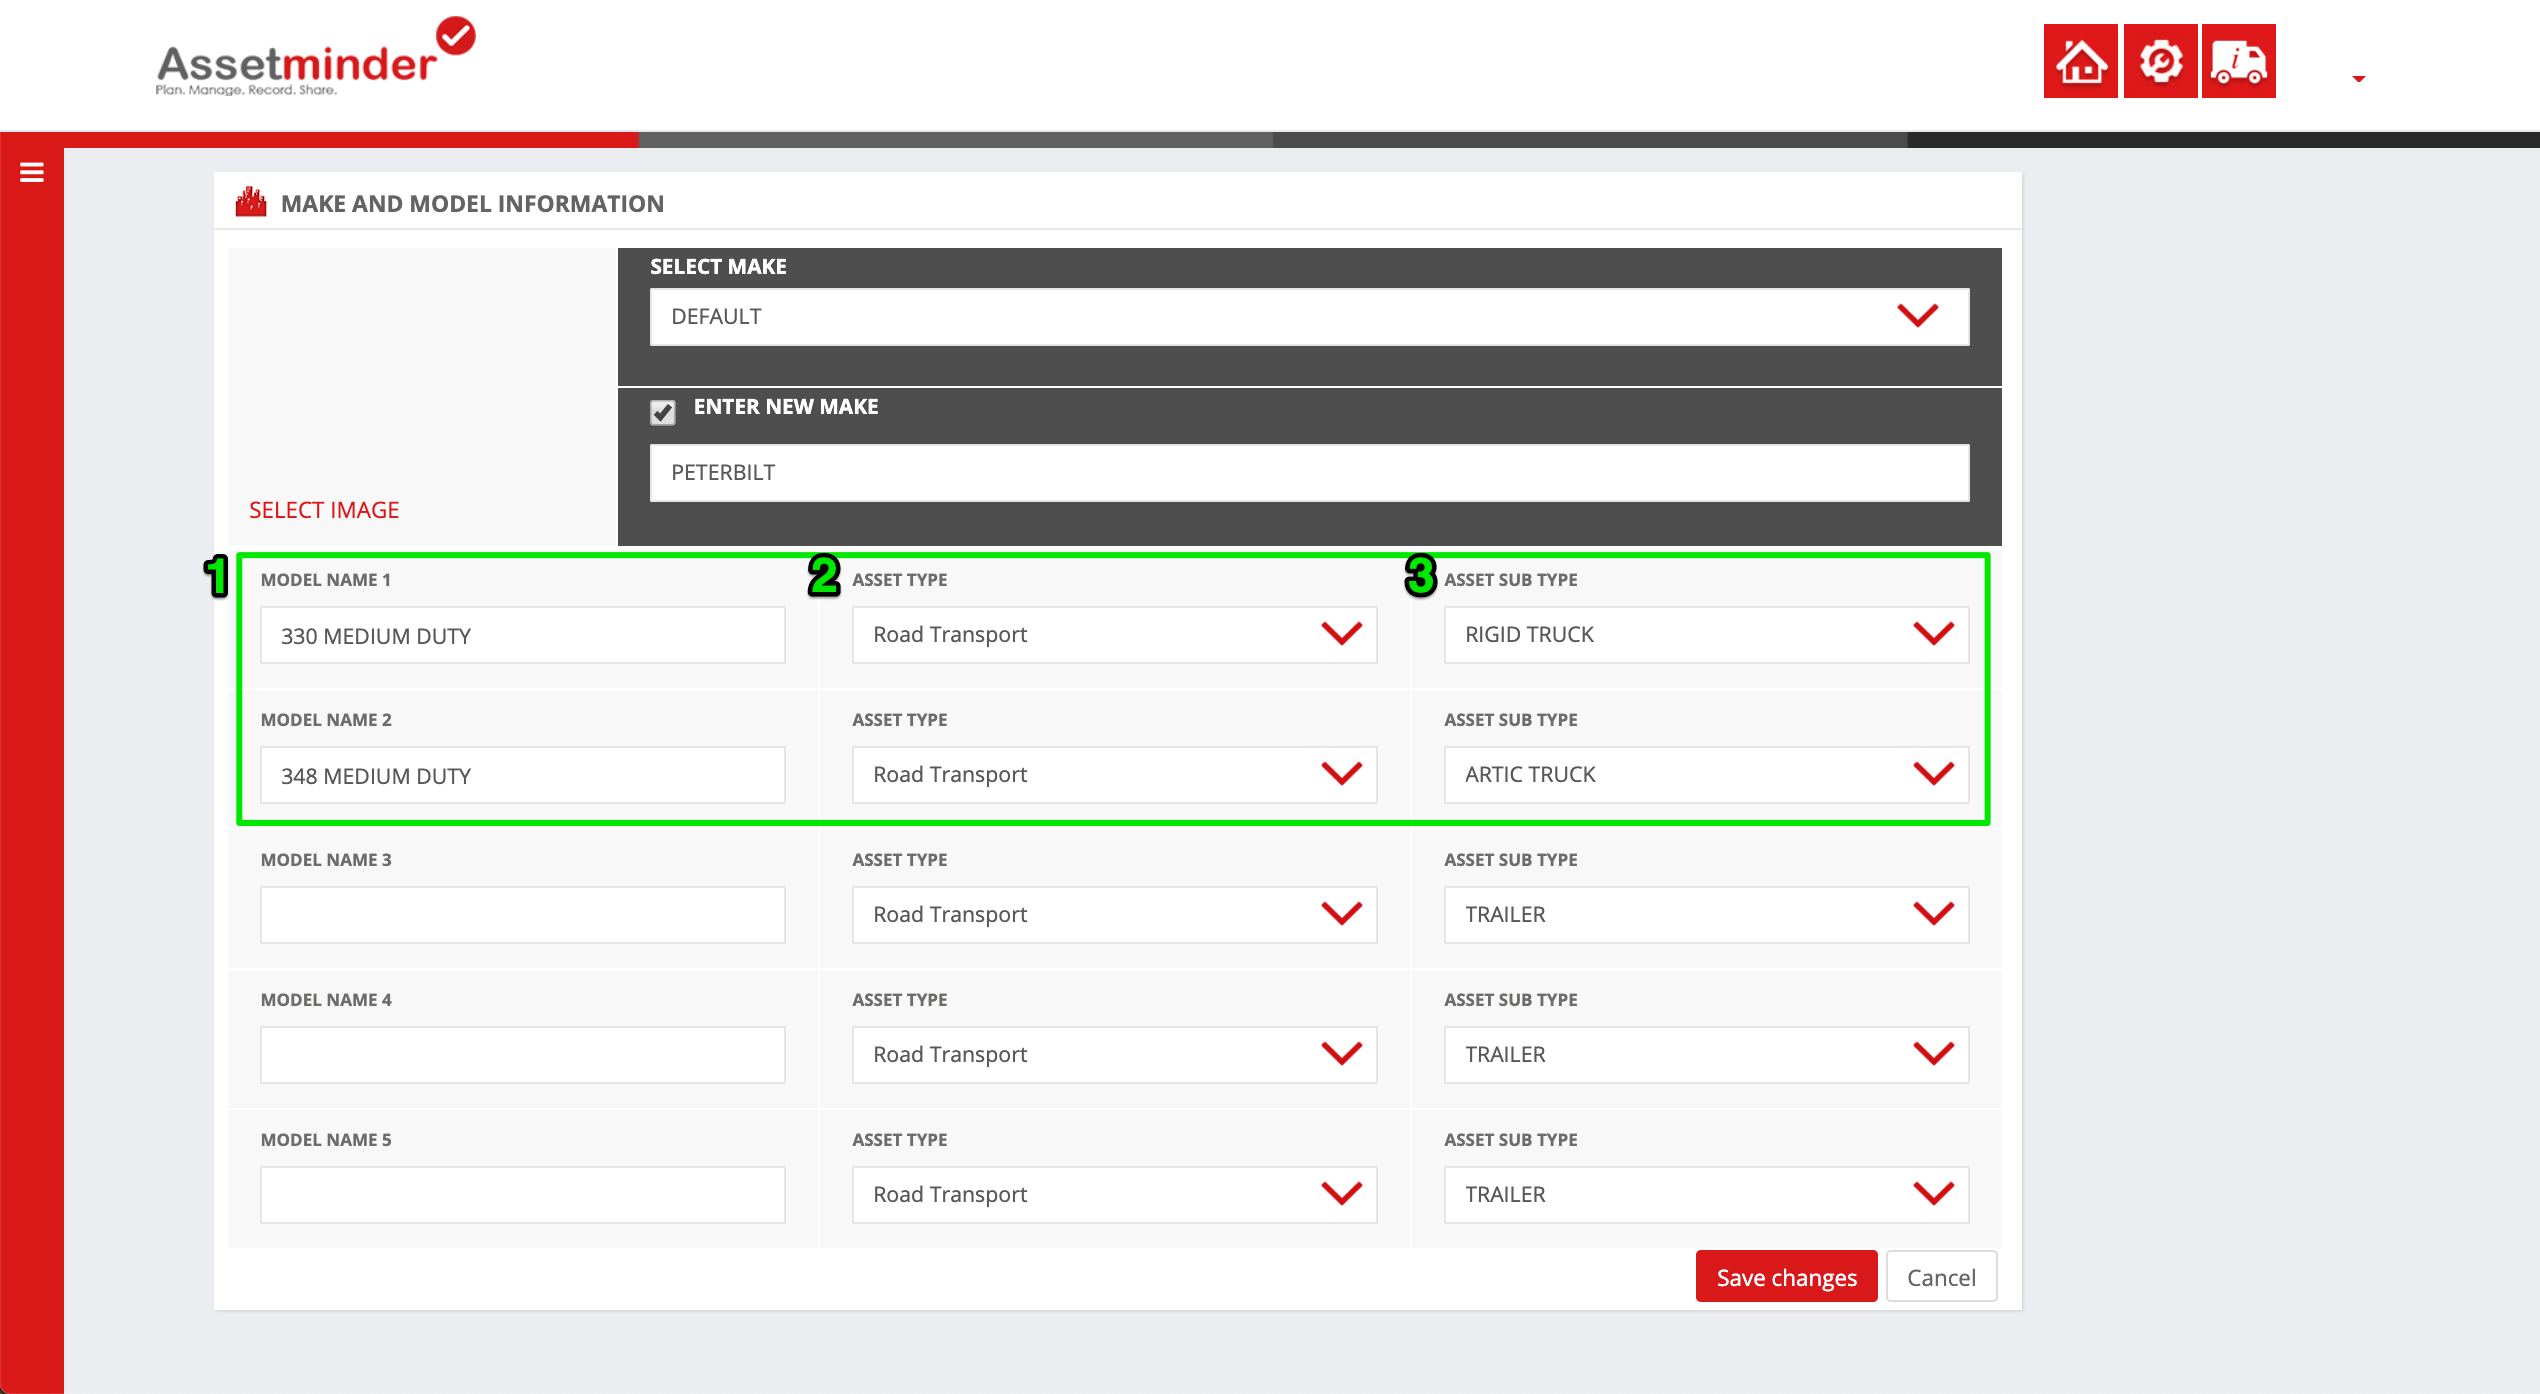
Task: Click the empty Model Name 4 field
Action: tap(523, 1055)
